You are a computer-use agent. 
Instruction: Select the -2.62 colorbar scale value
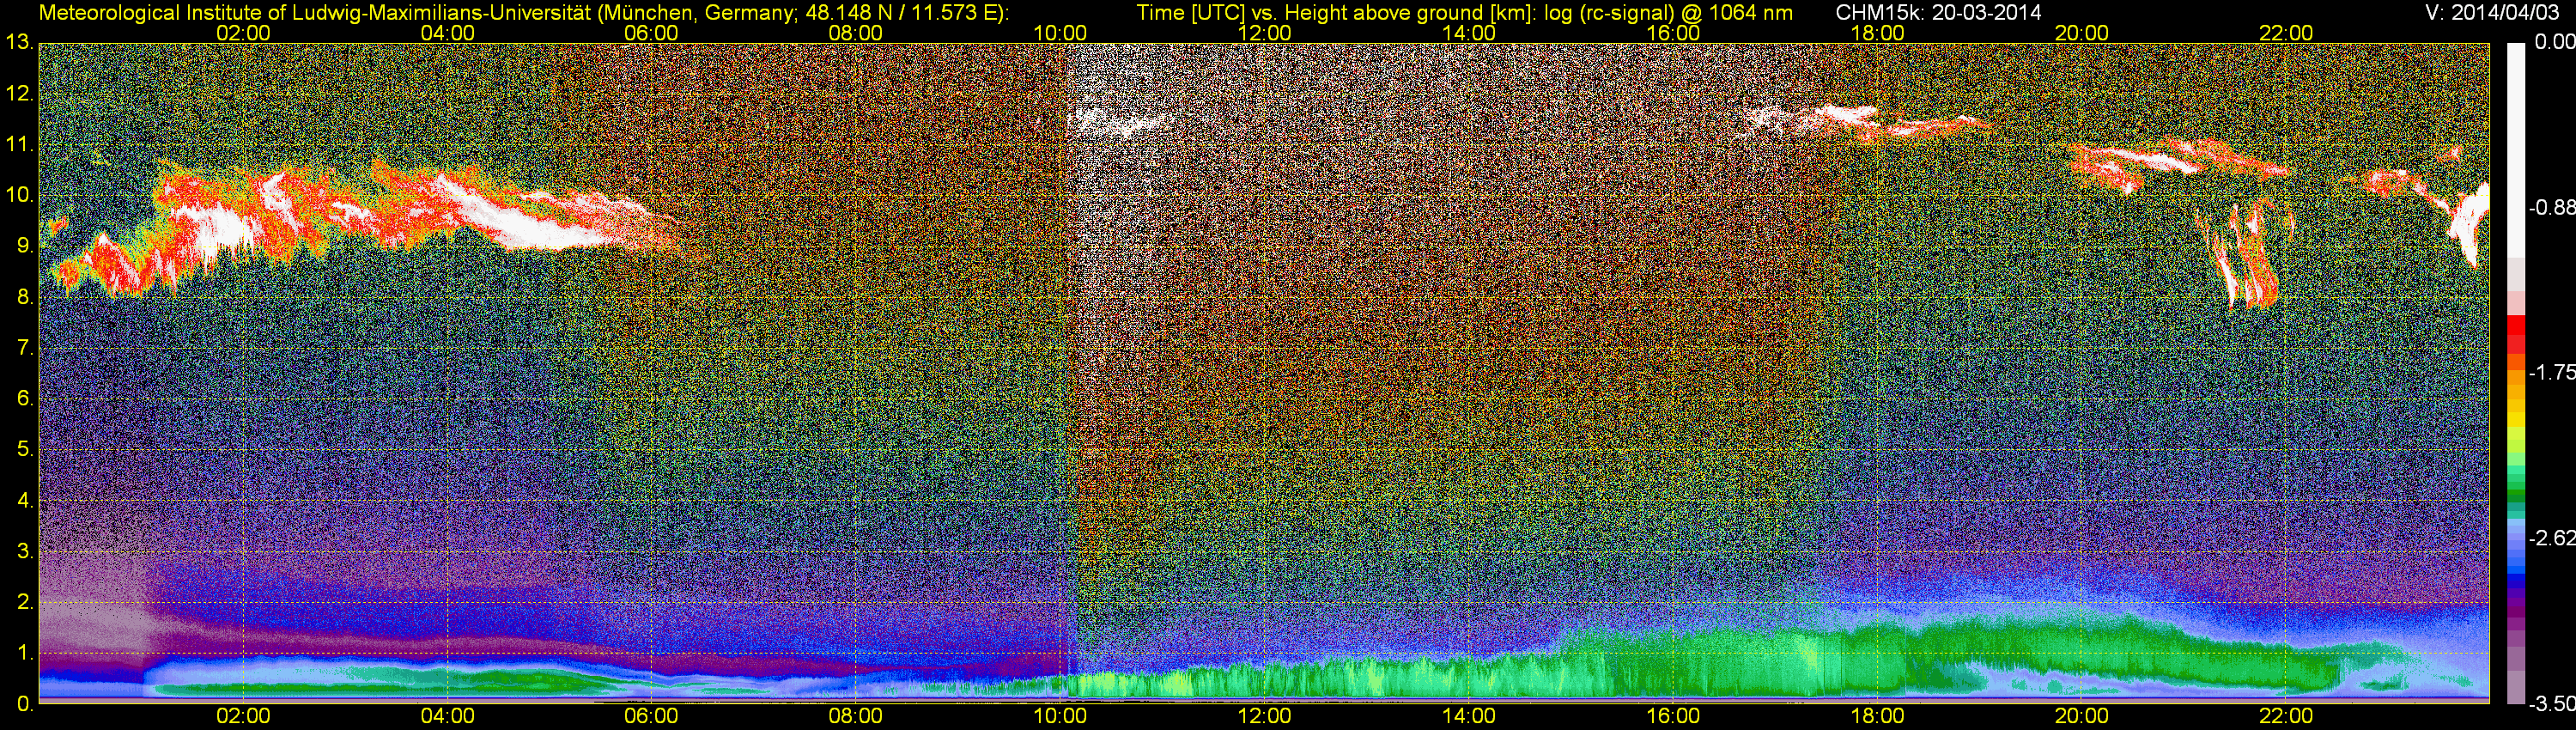tap(2551, 538)
